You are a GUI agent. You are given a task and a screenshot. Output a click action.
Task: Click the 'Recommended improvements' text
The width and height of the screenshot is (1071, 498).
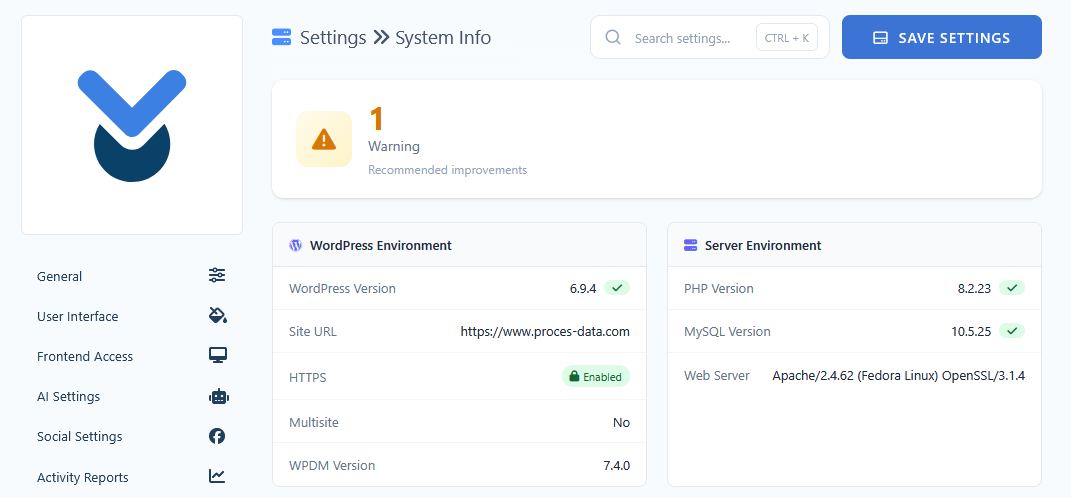click(447, 169)
